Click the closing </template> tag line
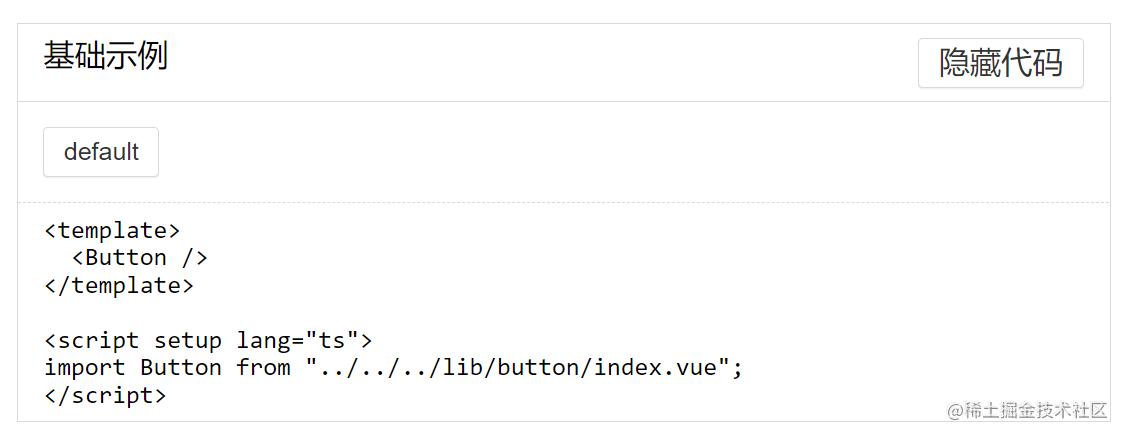 pyautogui.click(x=119, y=285)
